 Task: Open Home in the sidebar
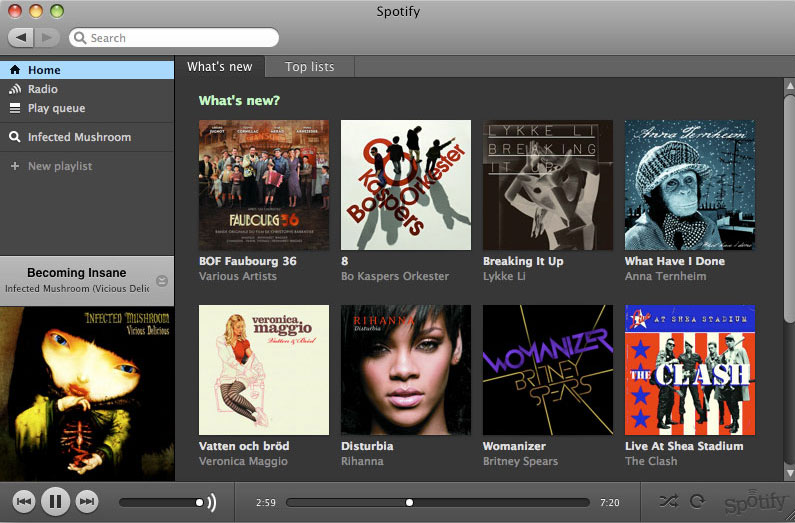[87, 69]
